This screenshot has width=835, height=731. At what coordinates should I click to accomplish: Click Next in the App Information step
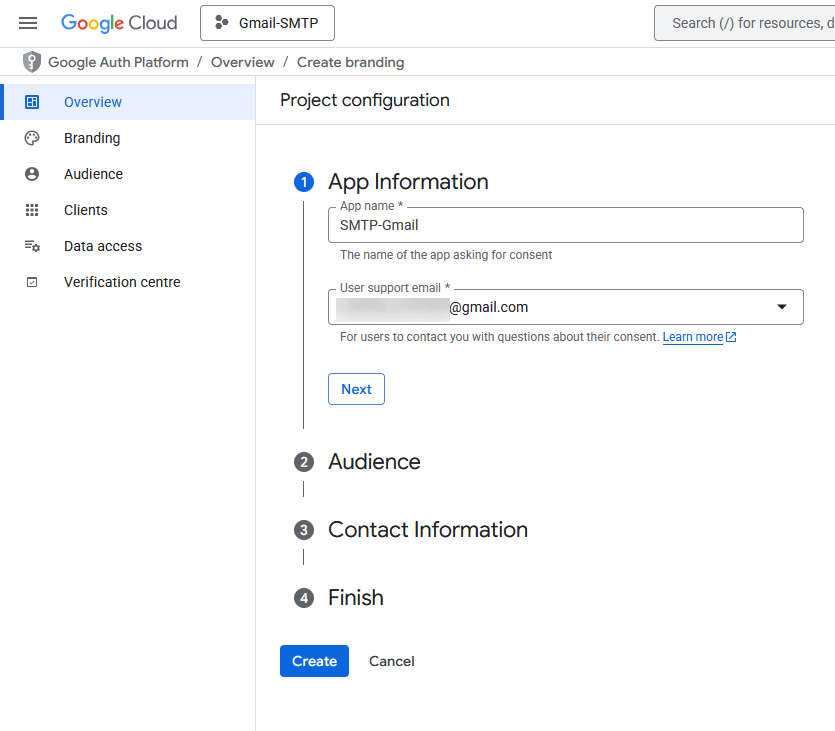click(x=356, y=389)
